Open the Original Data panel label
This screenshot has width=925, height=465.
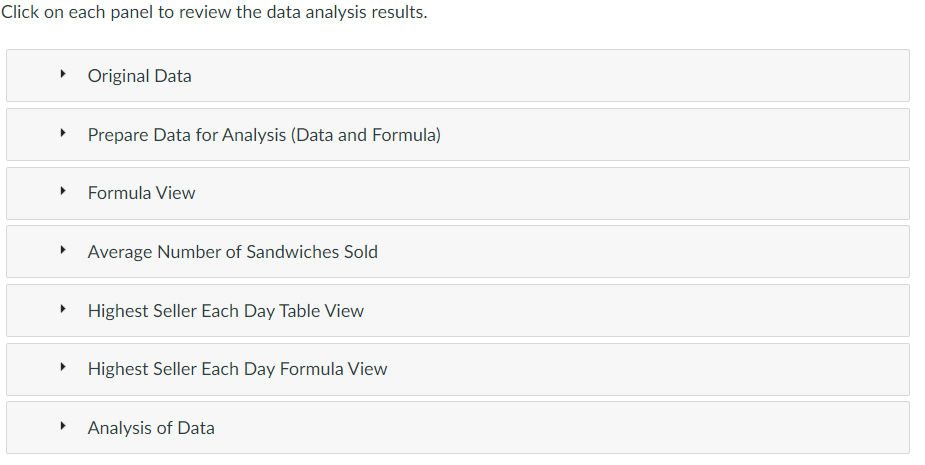(x=139, y=76)
